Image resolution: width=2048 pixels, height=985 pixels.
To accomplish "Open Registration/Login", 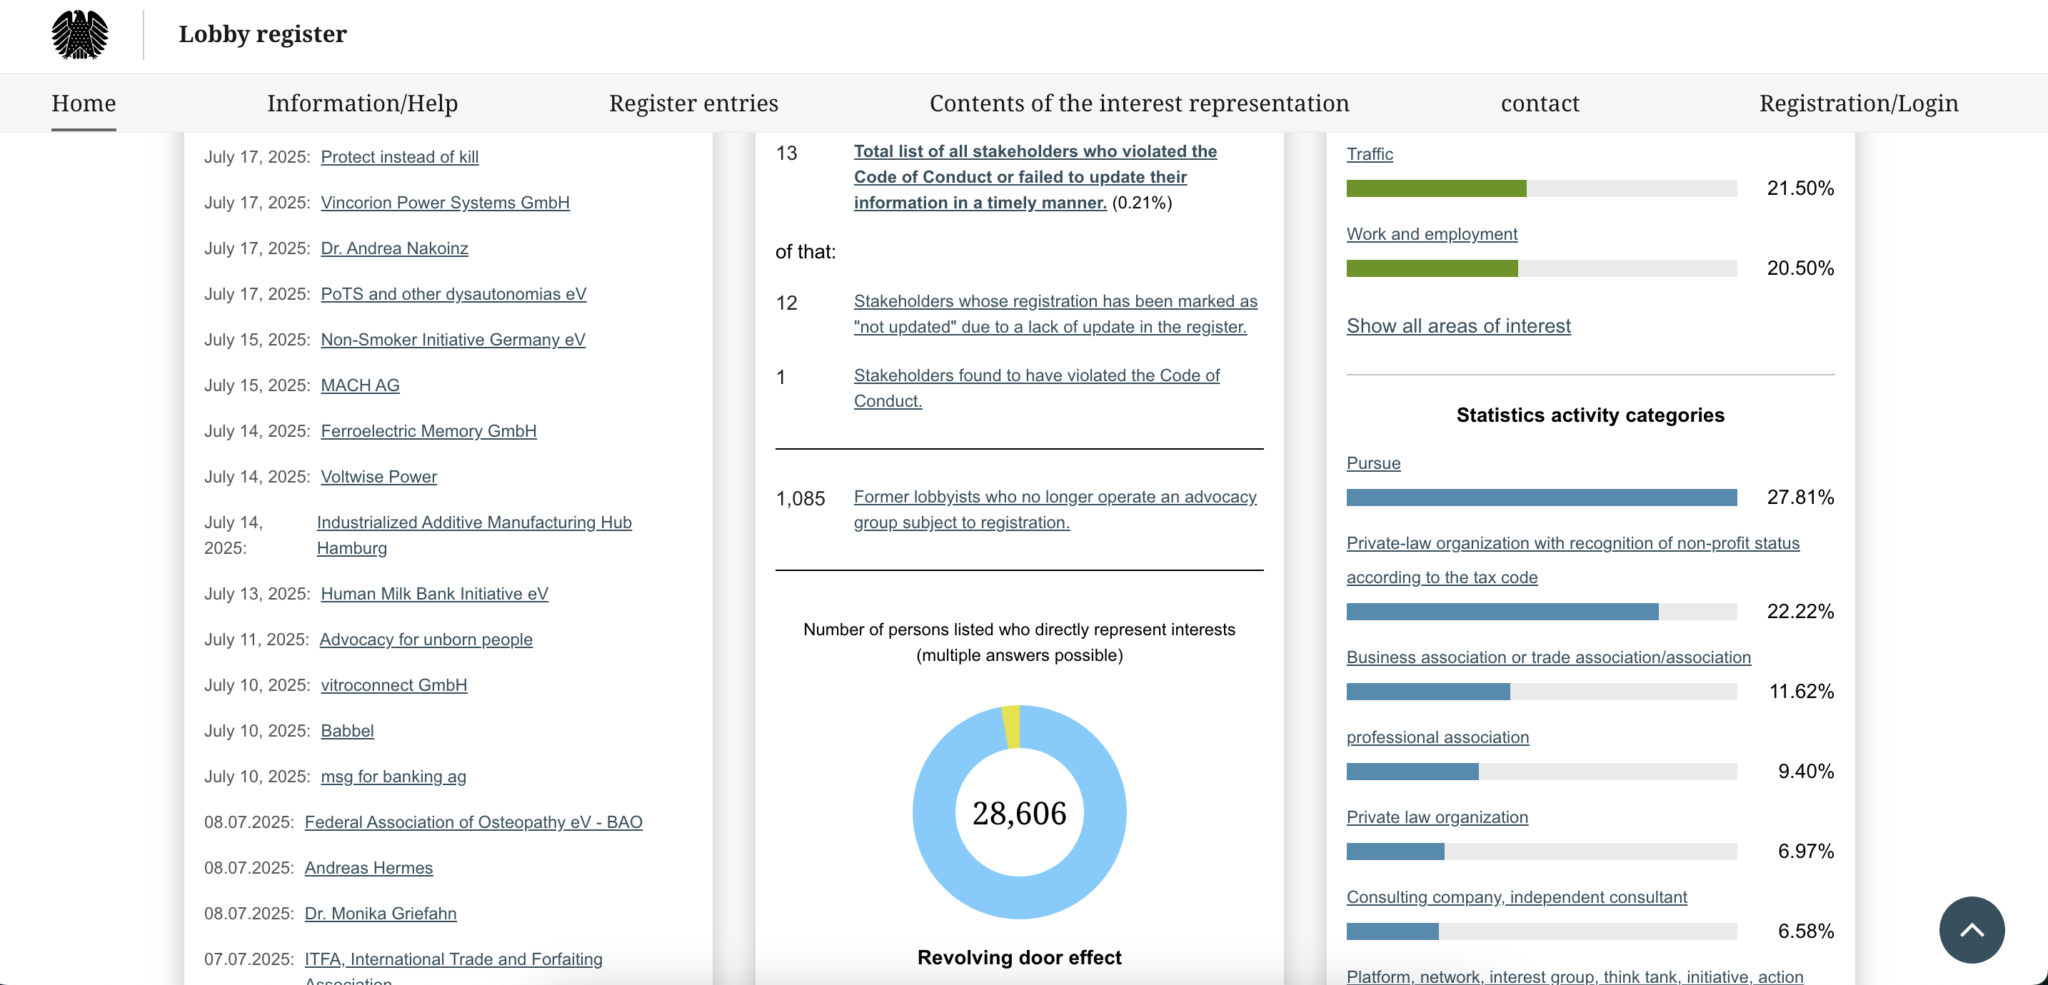I will [x=1858, y=102].
